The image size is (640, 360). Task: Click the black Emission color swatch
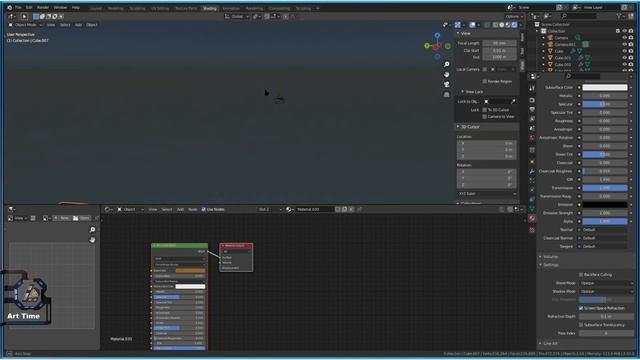coord(604,204)
